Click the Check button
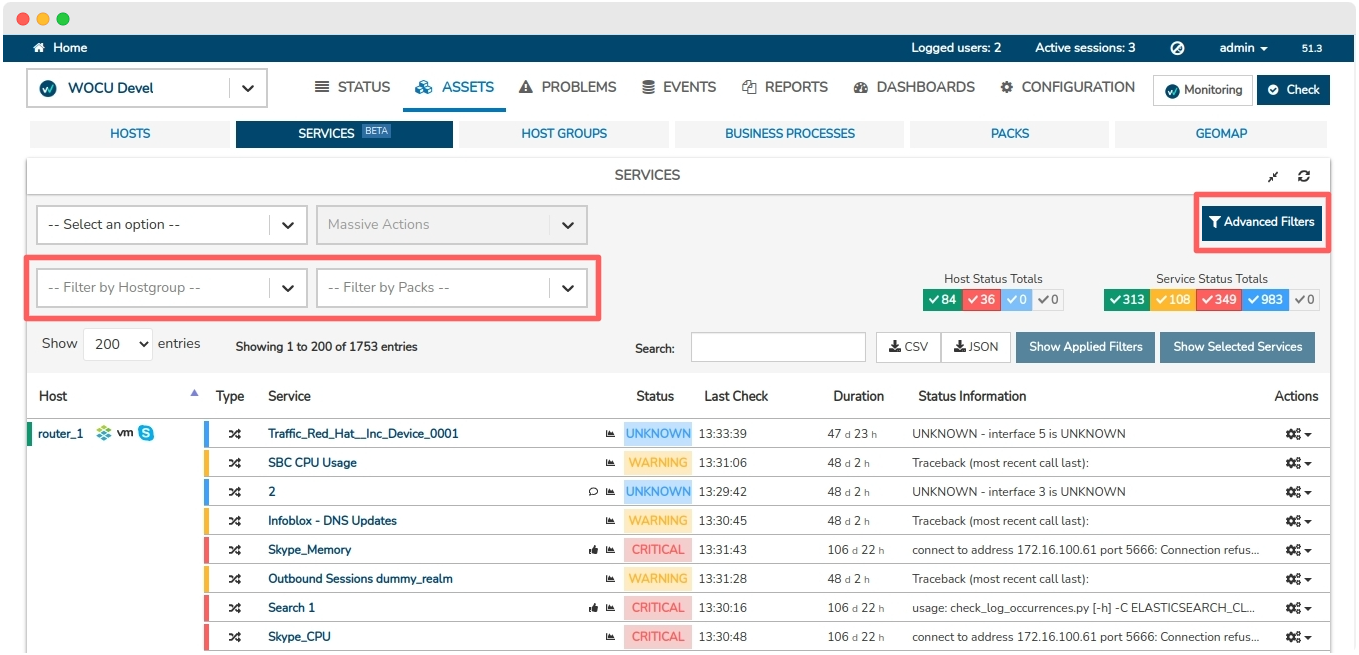Image resolution: width=1359 pixels, height=655 pixels. [1293, 90]
